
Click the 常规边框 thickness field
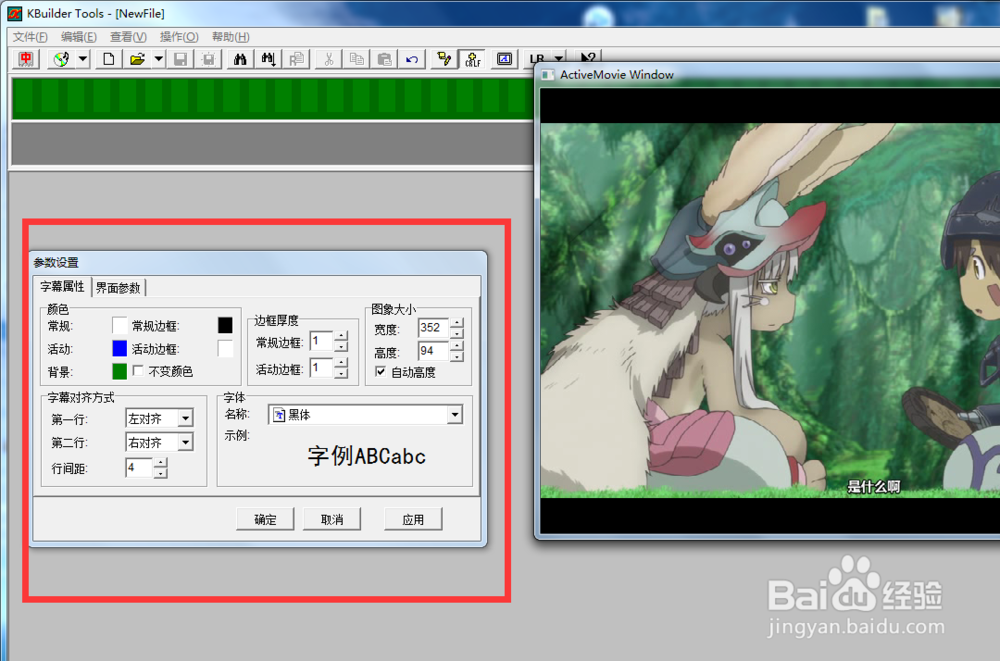click(x=321, y=341)
